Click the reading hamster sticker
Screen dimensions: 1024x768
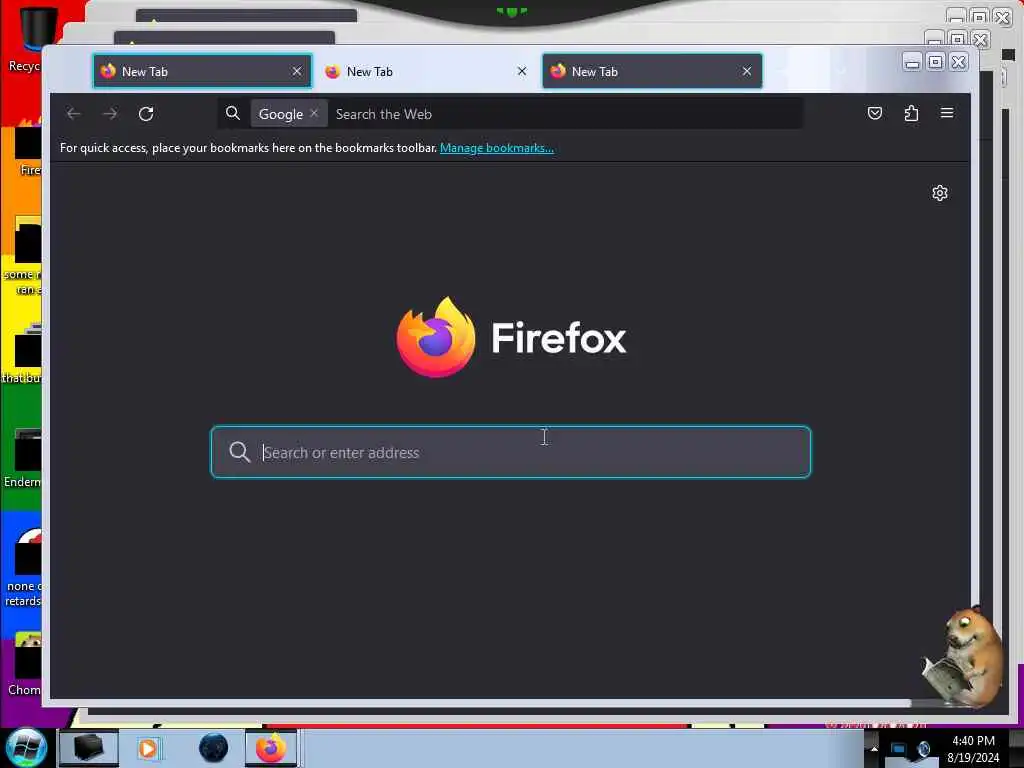(964, 658)
